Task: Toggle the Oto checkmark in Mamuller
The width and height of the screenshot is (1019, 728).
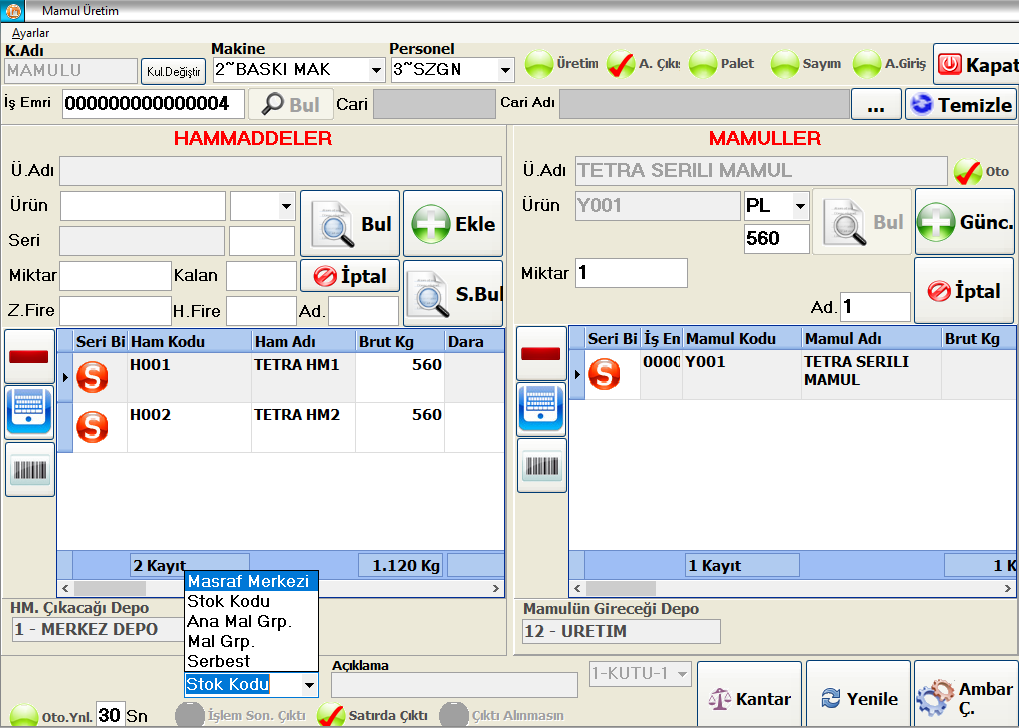Action: [967, 172]
